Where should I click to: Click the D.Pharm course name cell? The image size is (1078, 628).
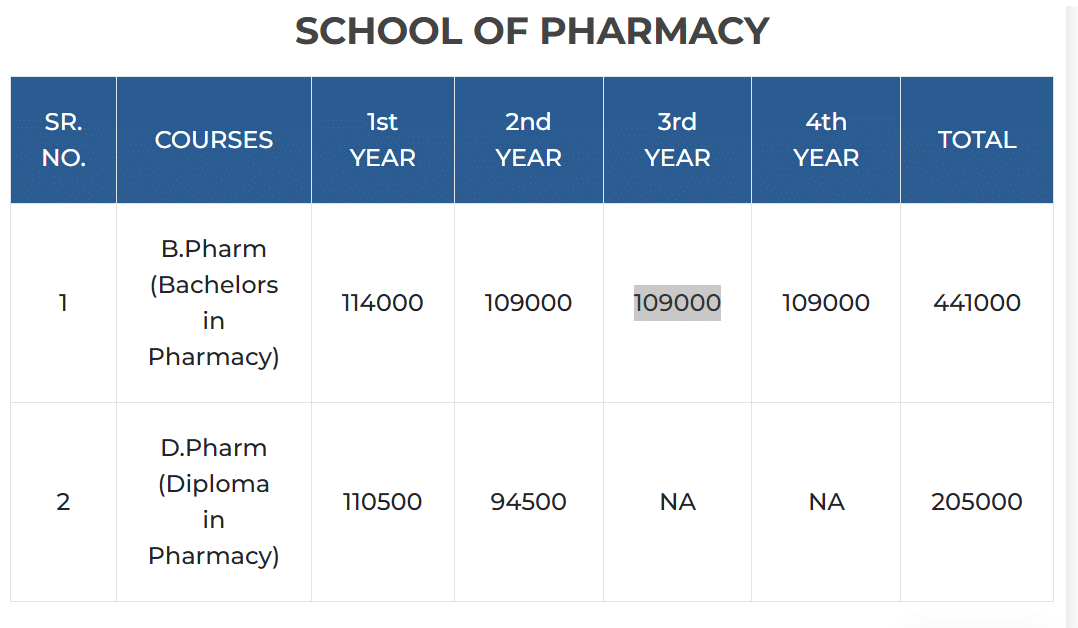[x=214, y=502]
